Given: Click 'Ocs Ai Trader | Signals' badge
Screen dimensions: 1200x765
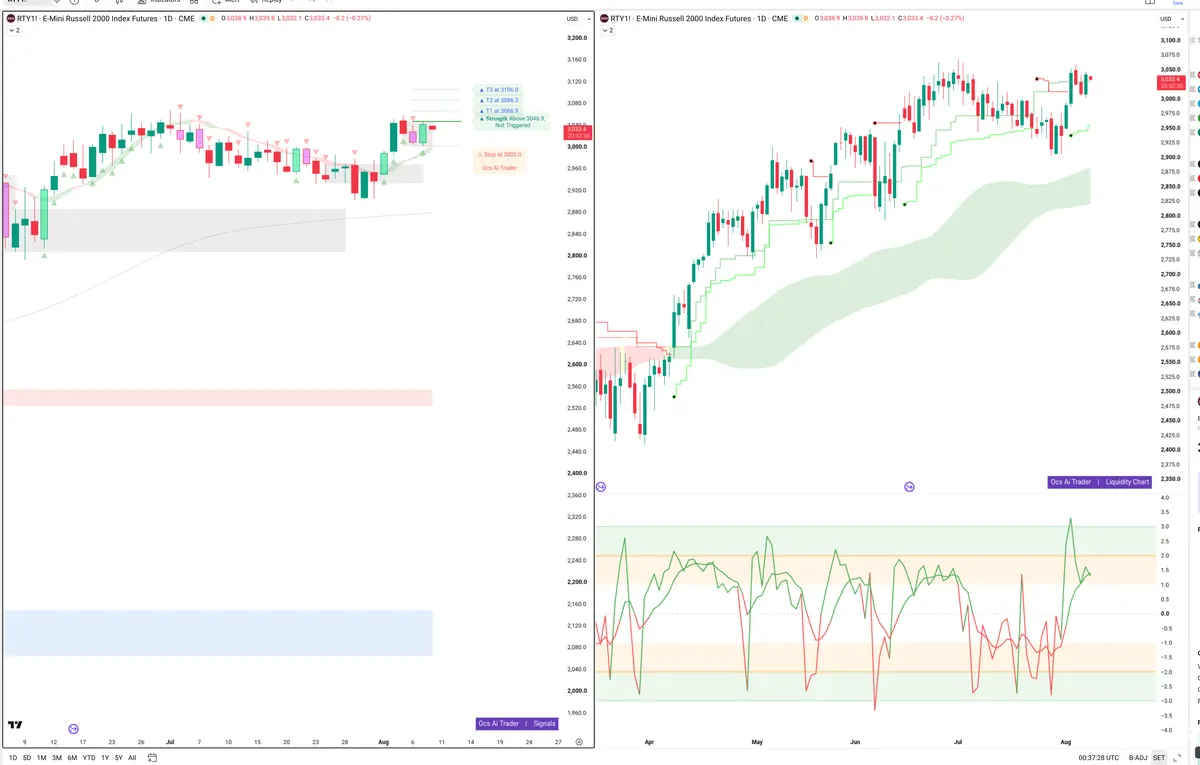Looking at the screenshot, I should click(x=516, y=723).
